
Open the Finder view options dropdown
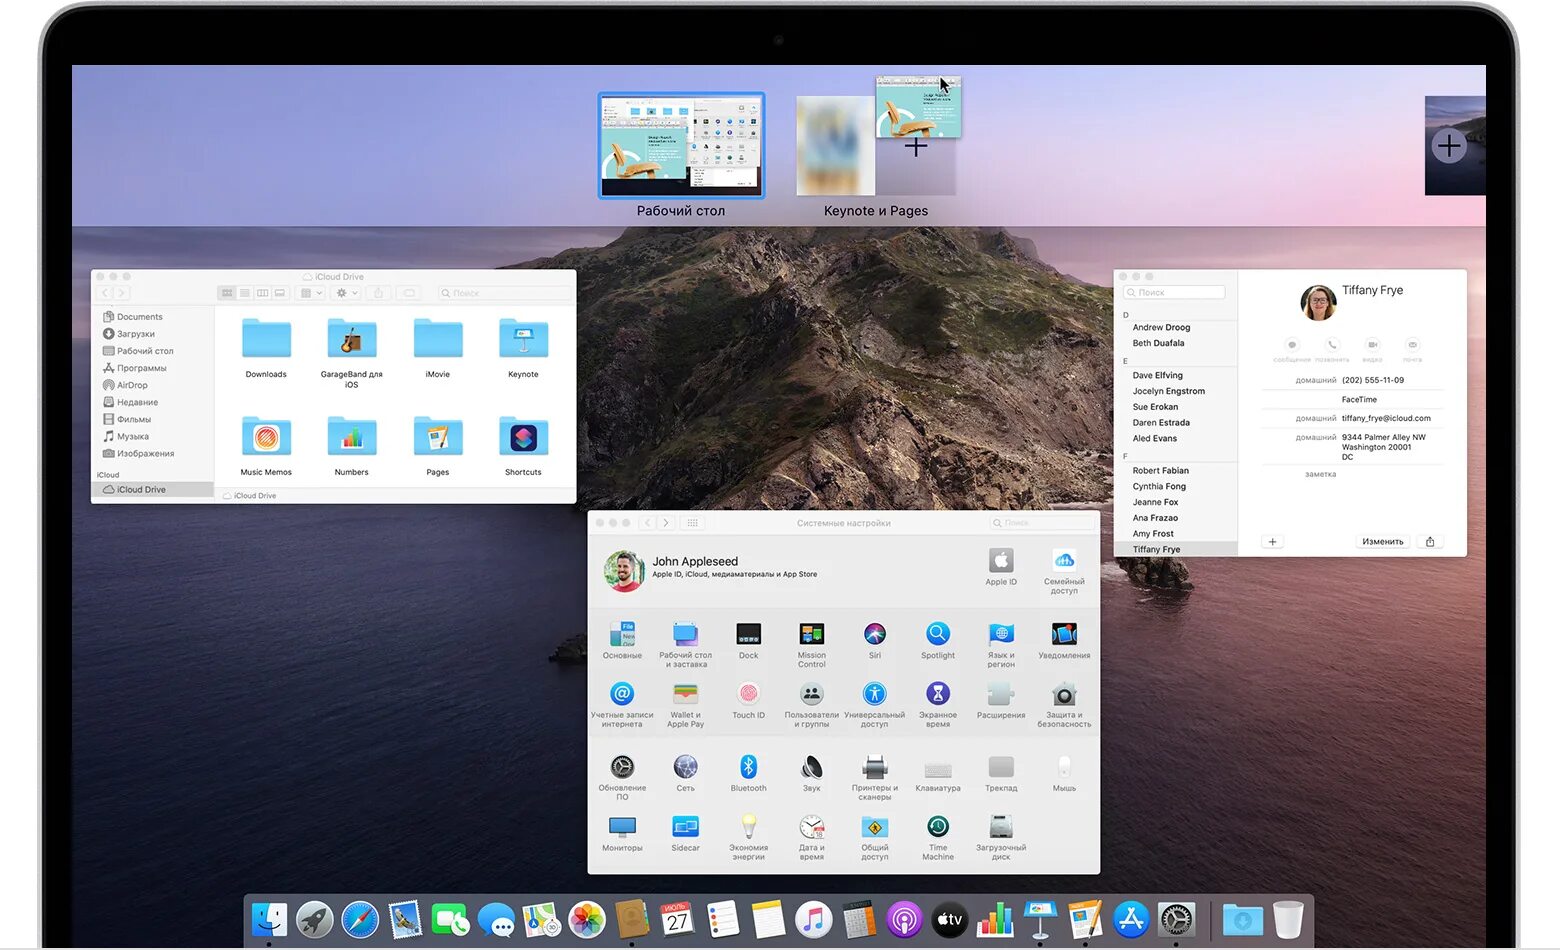311,293
